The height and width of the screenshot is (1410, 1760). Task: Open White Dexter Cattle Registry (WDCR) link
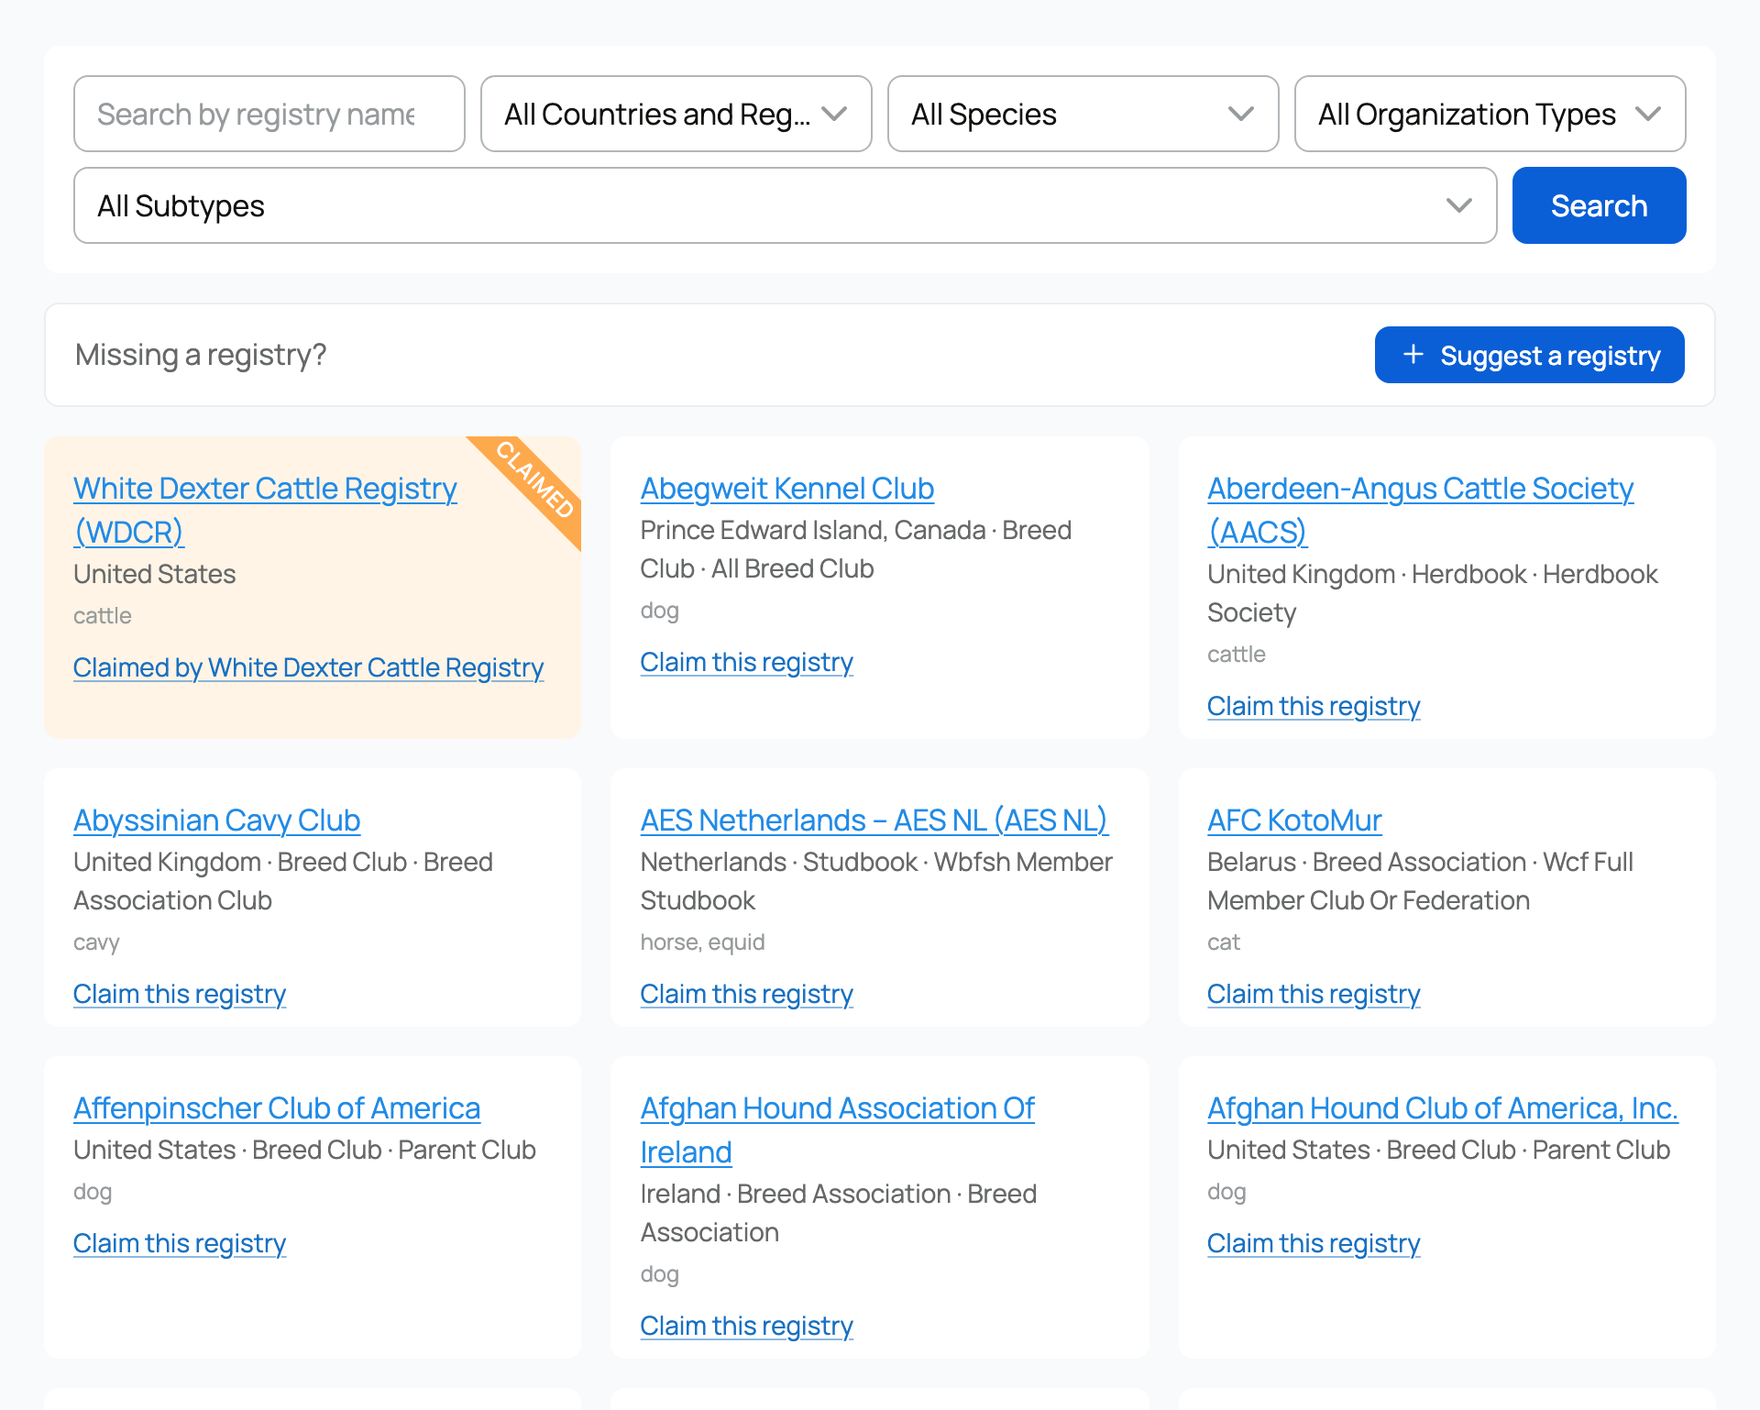265,509
